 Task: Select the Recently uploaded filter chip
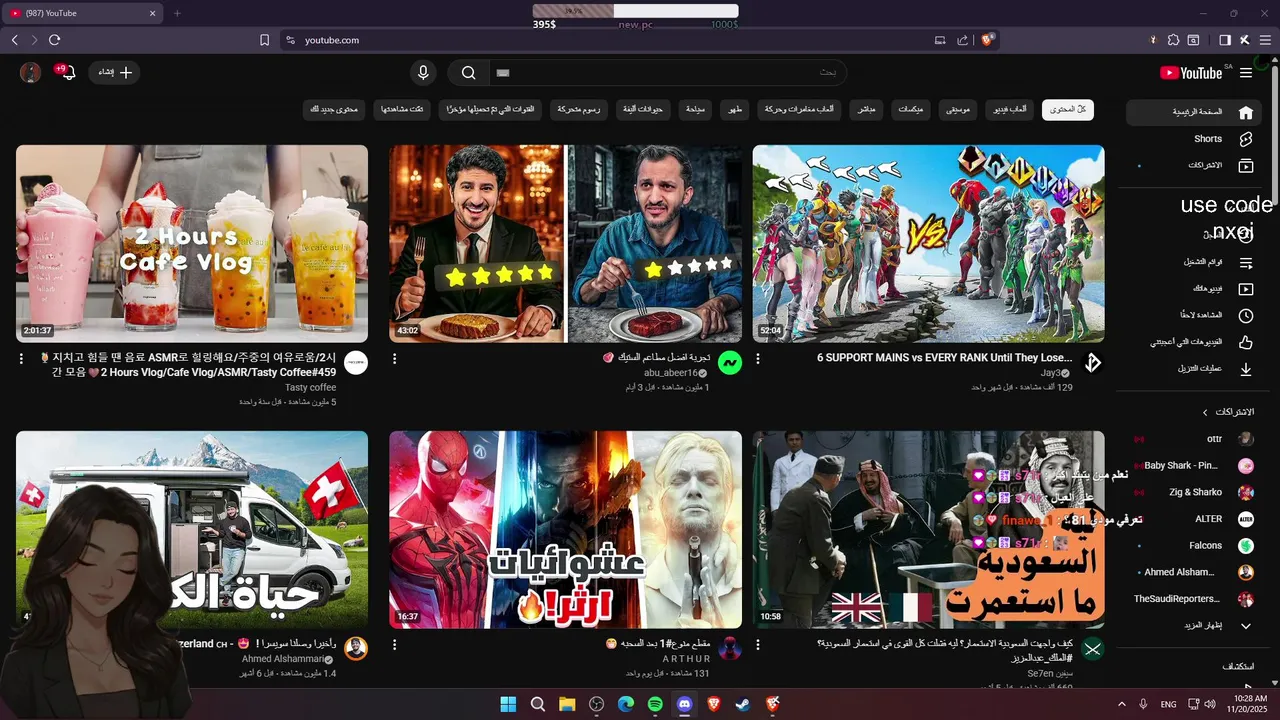(x=489, y=109)
